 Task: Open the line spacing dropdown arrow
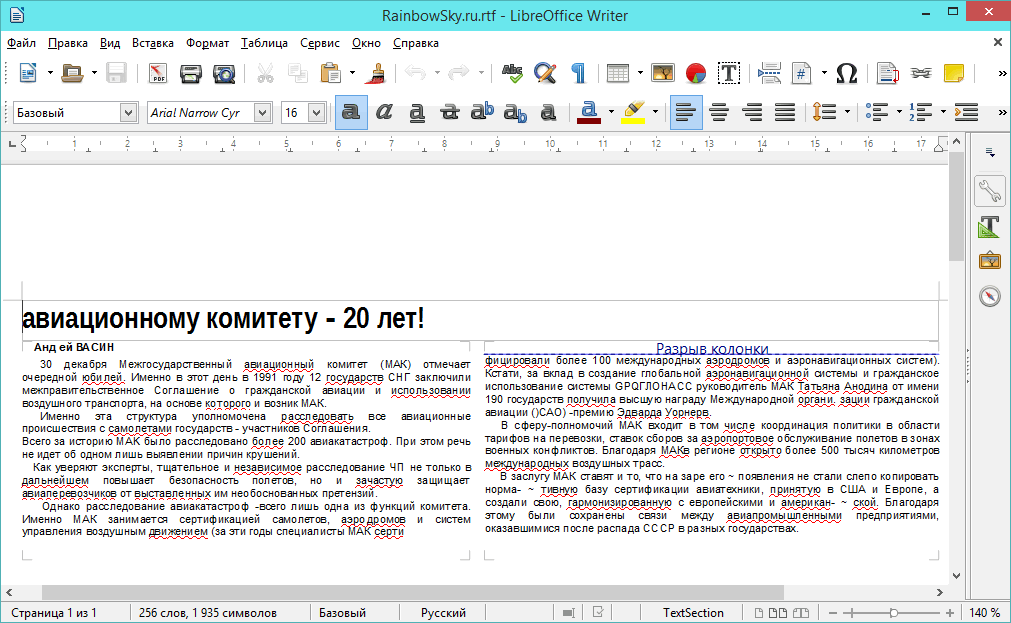click(847, 112)
